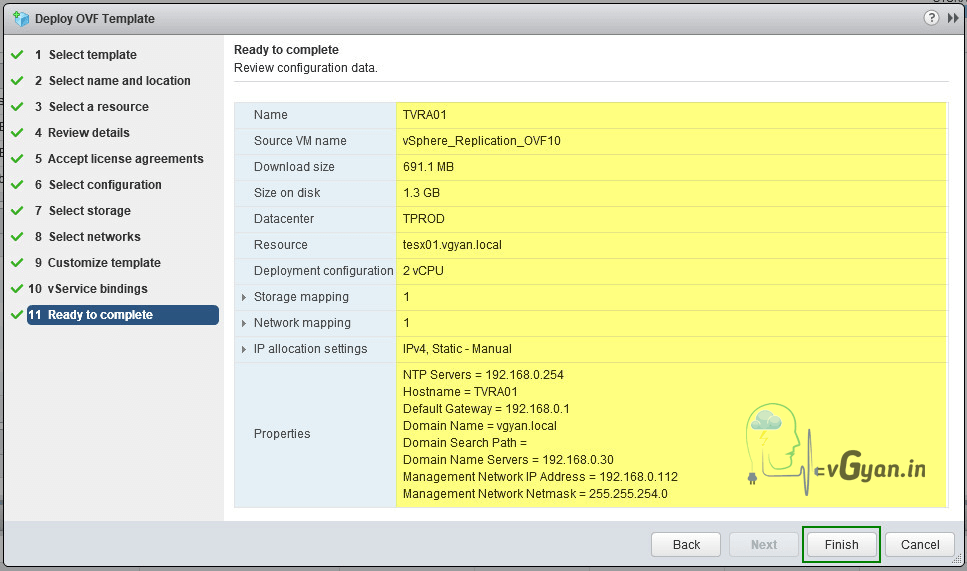
Task: Open step 5 Accept license agreements
Action: (126, 158)
